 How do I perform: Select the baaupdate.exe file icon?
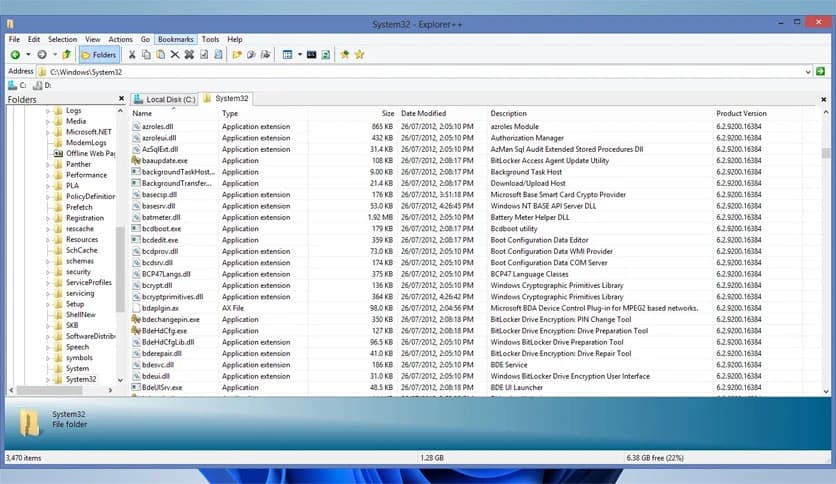pyautogui.click(x=136, y=160)
